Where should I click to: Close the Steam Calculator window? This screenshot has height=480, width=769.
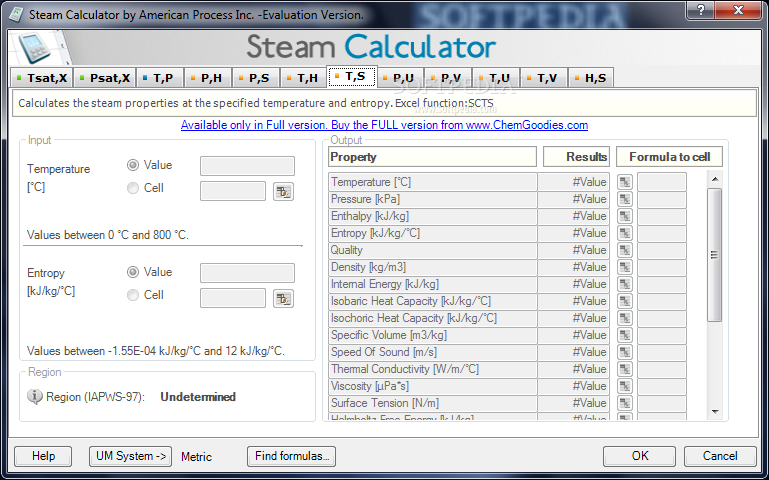point(739,10)
